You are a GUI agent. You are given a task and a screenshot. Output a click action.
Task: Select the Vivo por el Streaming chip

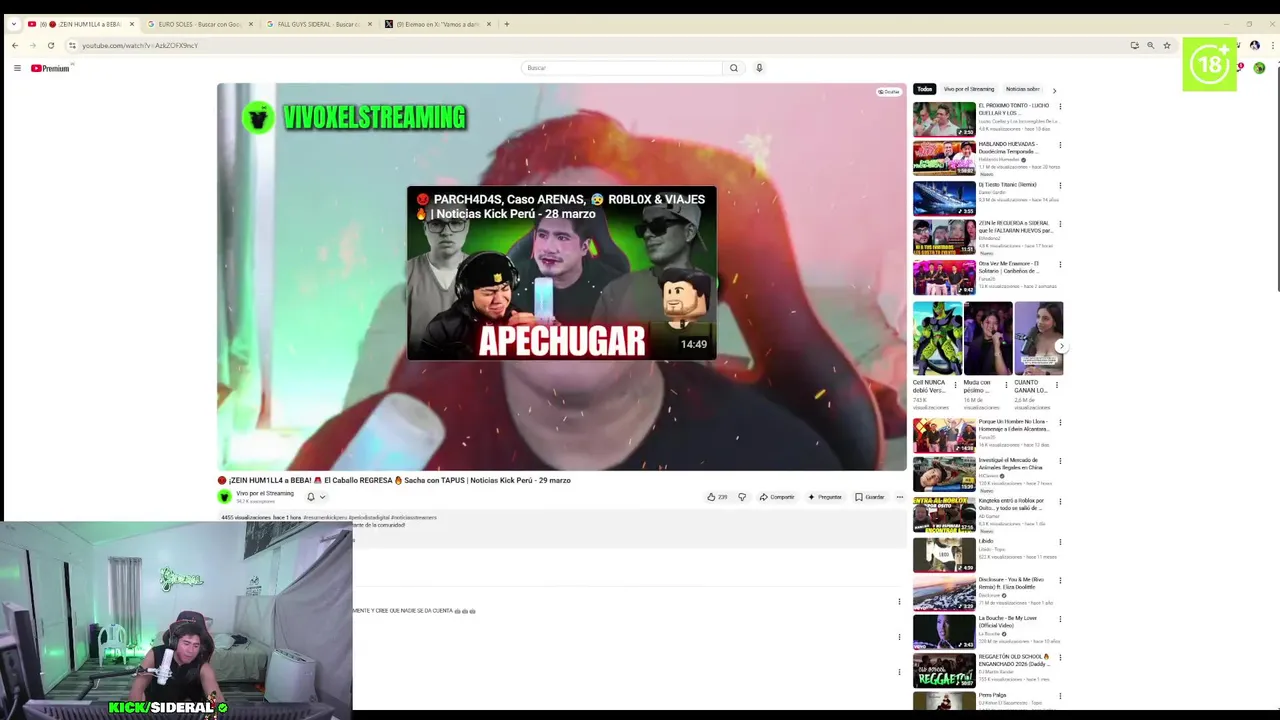click(x=969, y=89)
